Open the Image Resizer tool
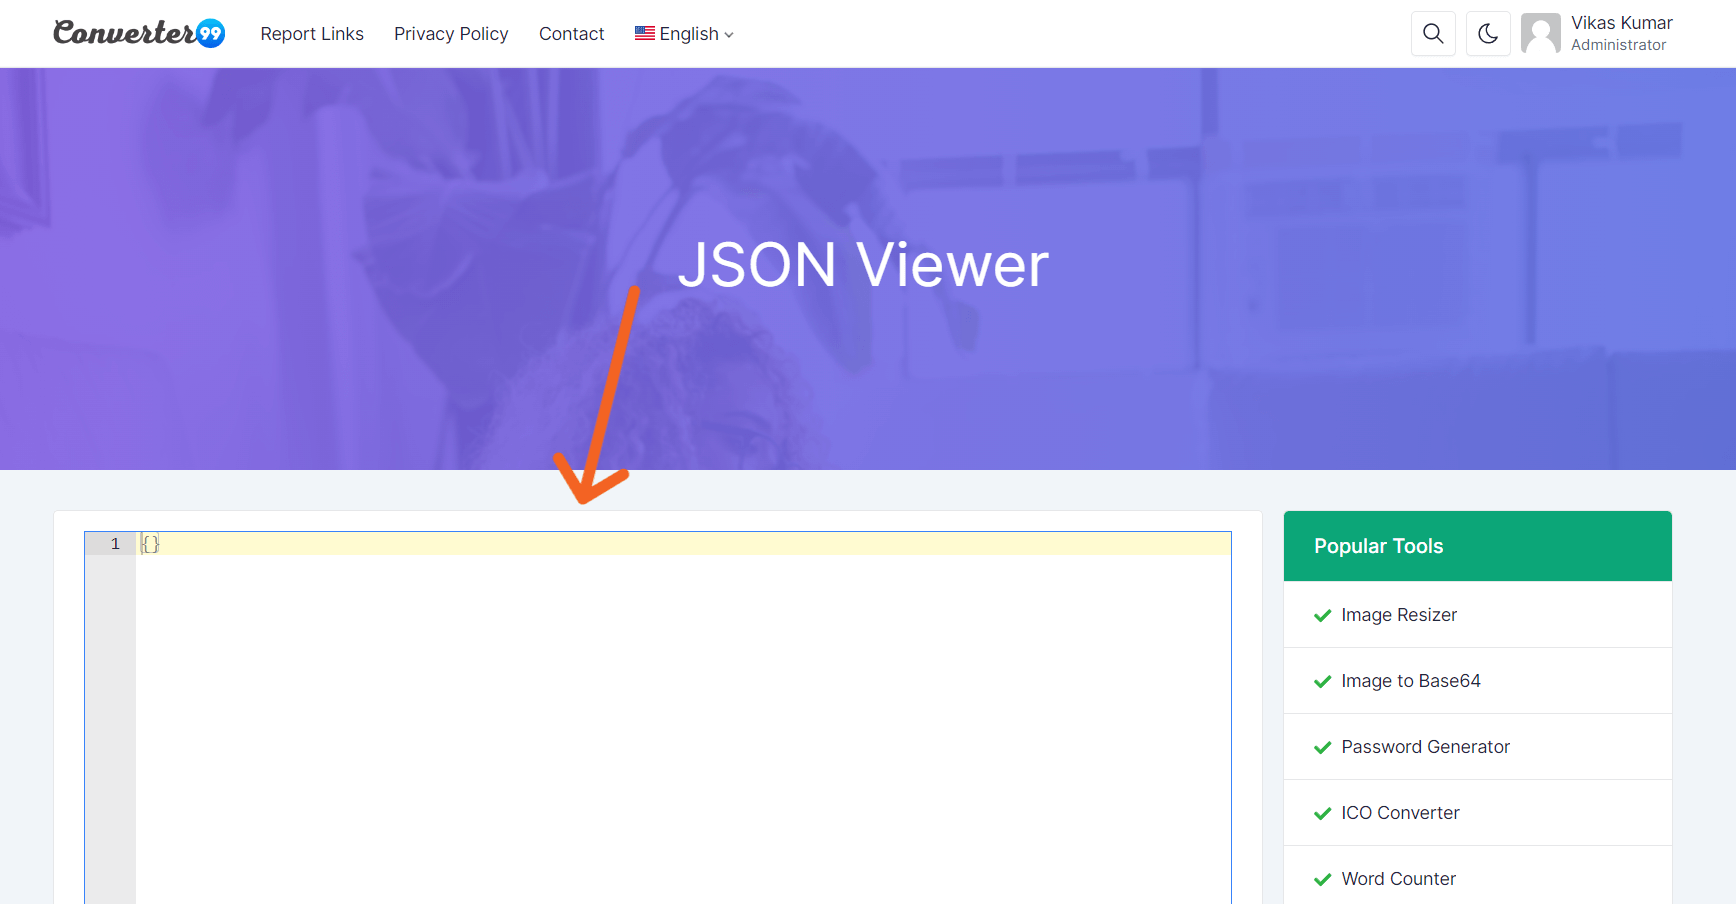Image resolution: width=1736 pixels, height=904 pixels. click(x=1398, y=615)
